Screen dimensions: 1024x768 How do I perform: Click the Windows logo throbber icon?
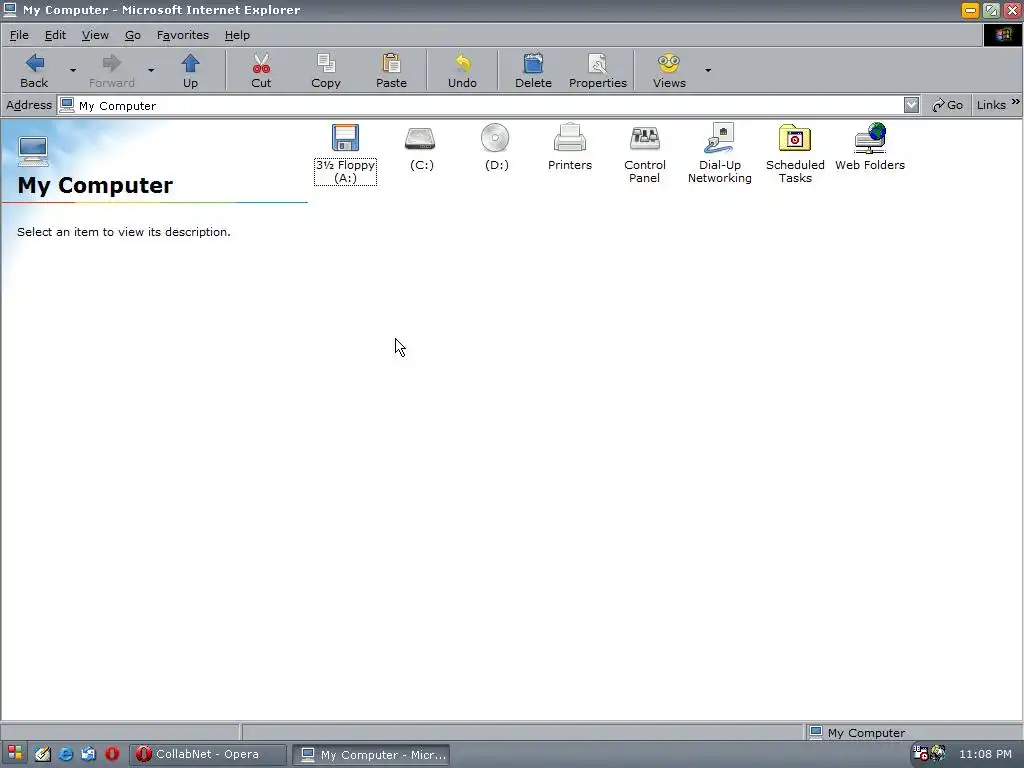point(1003,35)
